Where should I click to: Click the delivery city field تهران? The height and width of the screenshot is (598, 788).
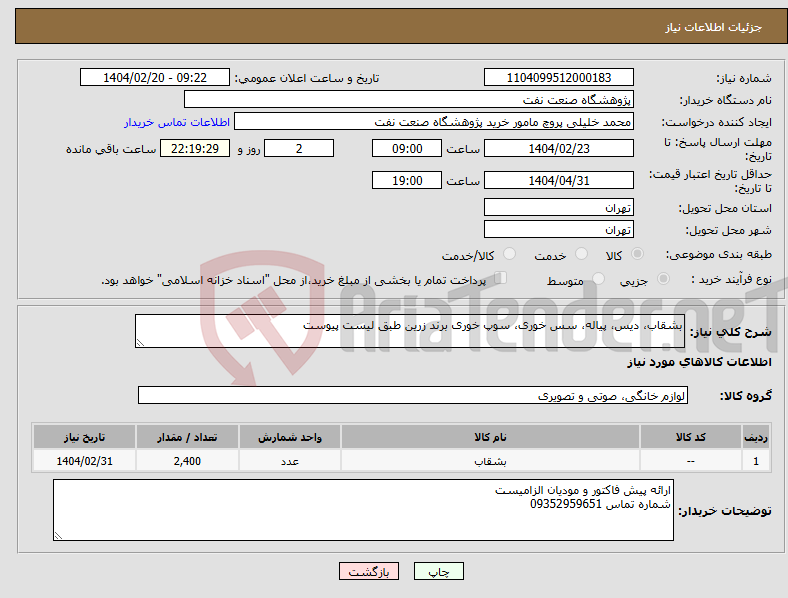coord(559,229)
